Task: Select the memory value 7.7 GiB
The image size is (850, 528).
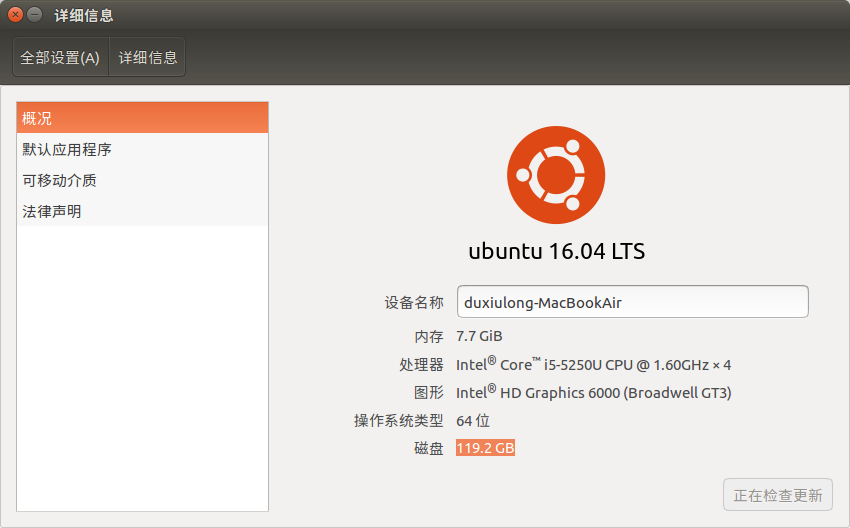Action: click(x=479, y=336)
